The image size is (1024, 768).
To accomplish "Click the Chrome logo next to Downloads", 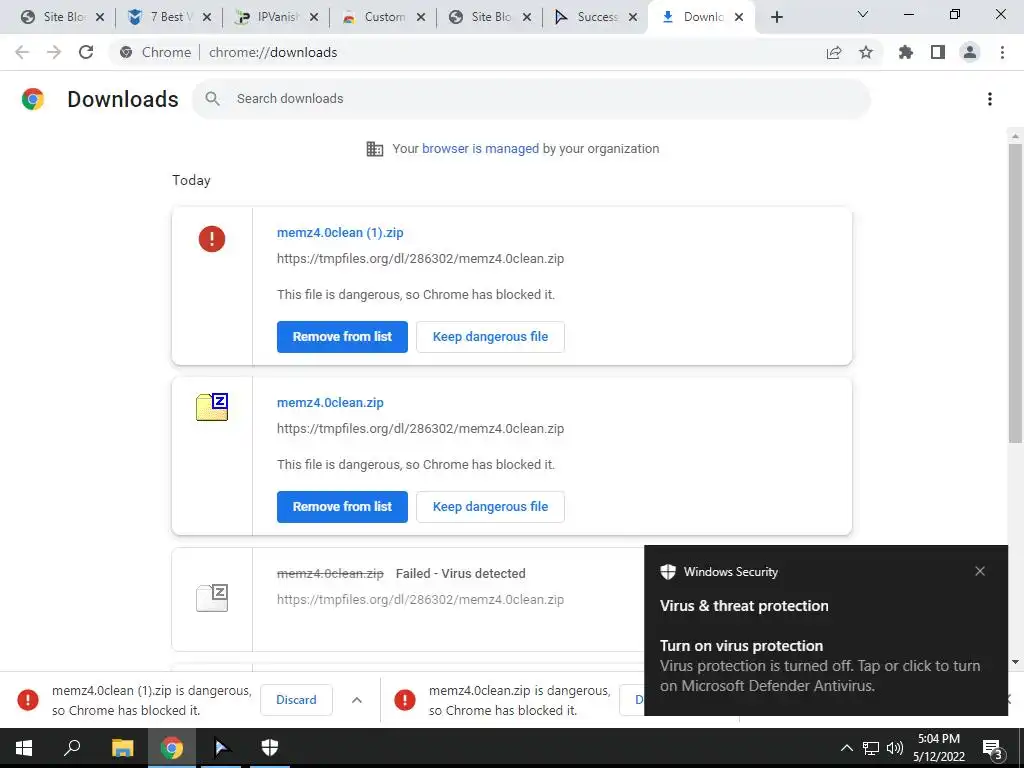I will pos(33,99).
